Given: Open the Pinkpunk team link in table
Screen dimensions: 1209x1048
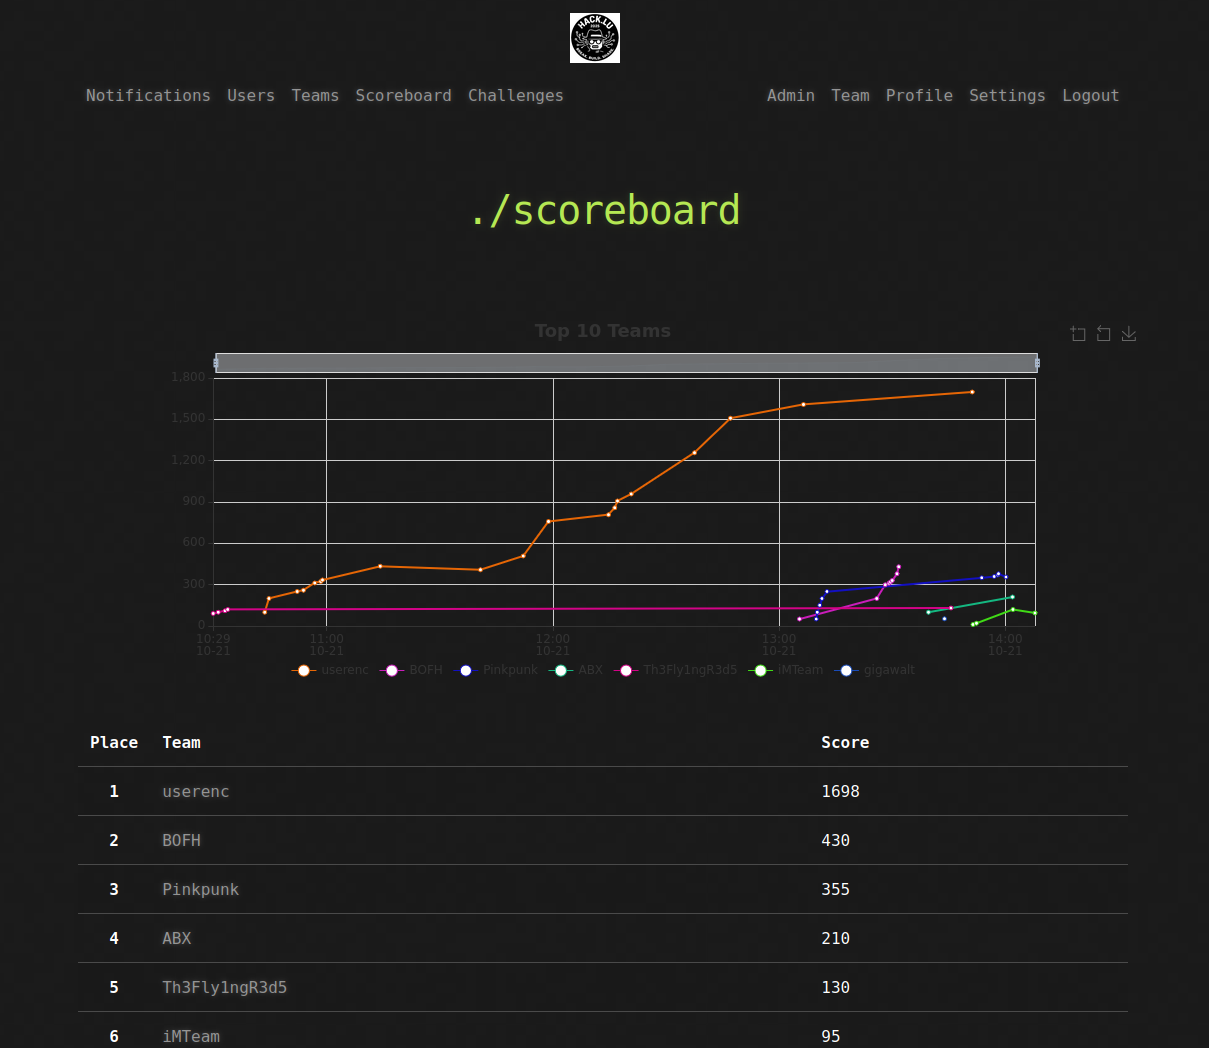Looking at the screenshot, I should [x=201, y=889].
